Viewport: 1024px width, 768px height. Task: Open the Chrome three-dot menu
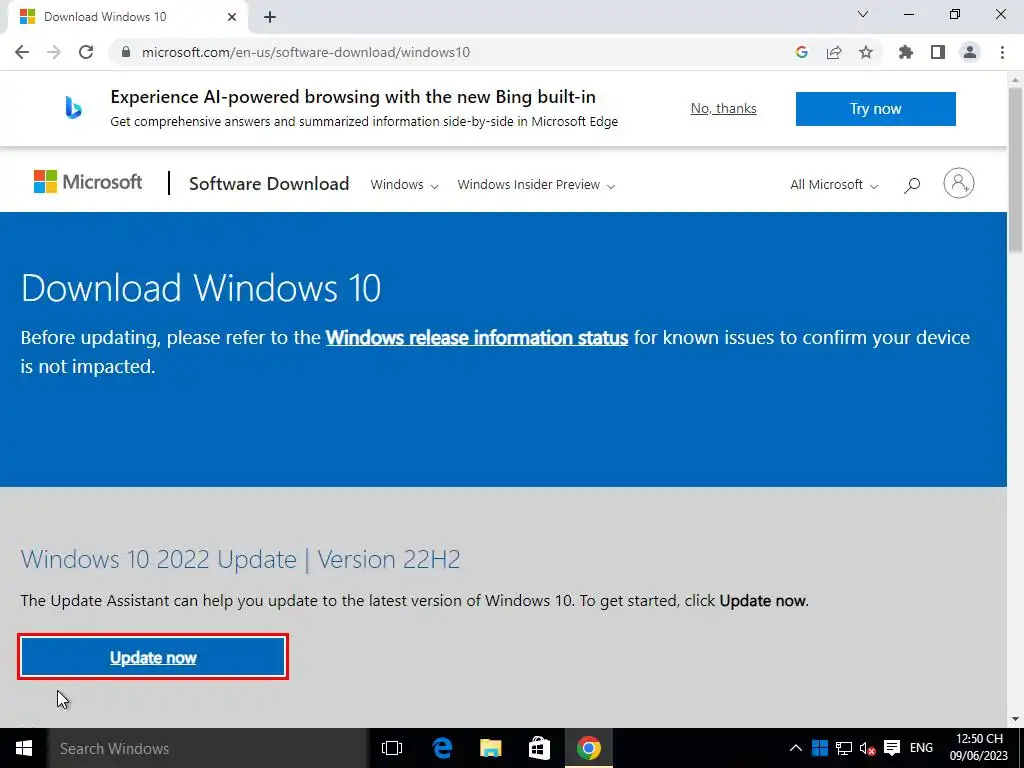[1002, 52]
